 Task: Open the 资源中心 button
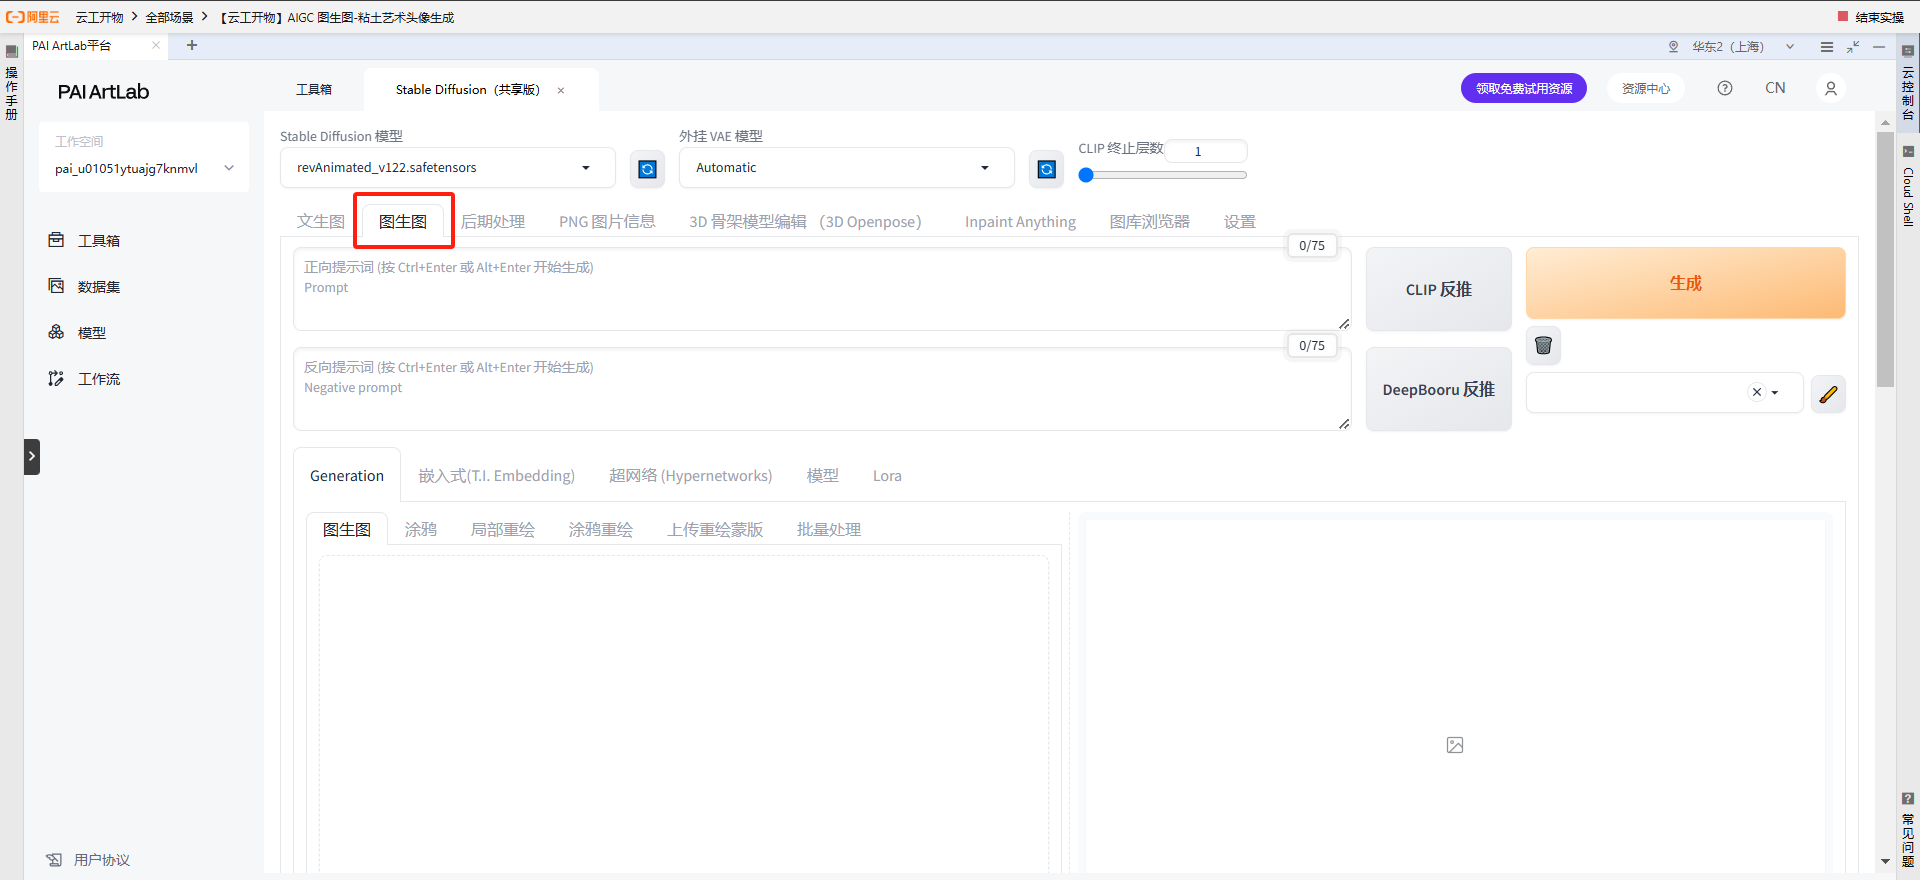[x=1646, y=88]
